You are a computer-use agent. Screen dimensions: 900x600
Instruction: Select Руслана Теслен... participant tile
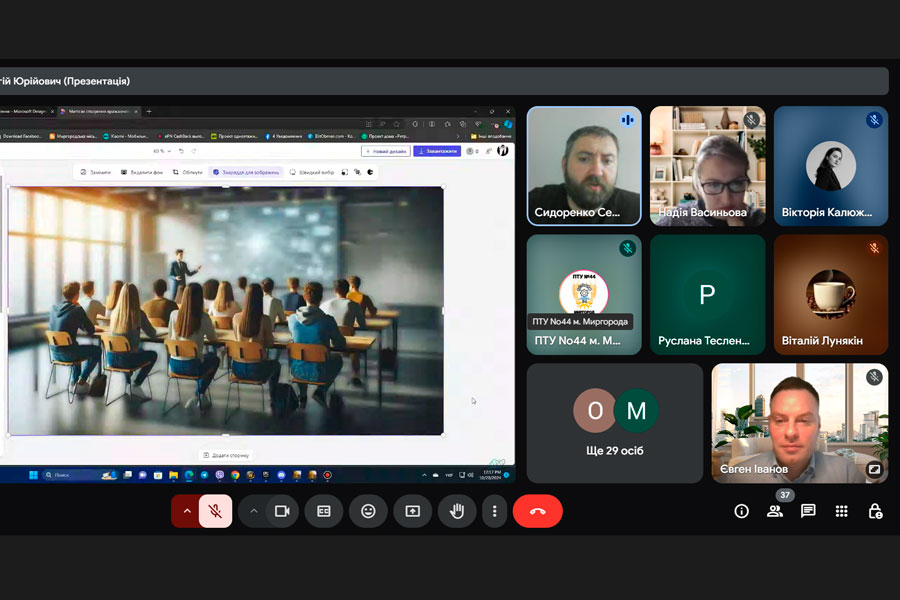pyautogui.click(x=708, y=295)
